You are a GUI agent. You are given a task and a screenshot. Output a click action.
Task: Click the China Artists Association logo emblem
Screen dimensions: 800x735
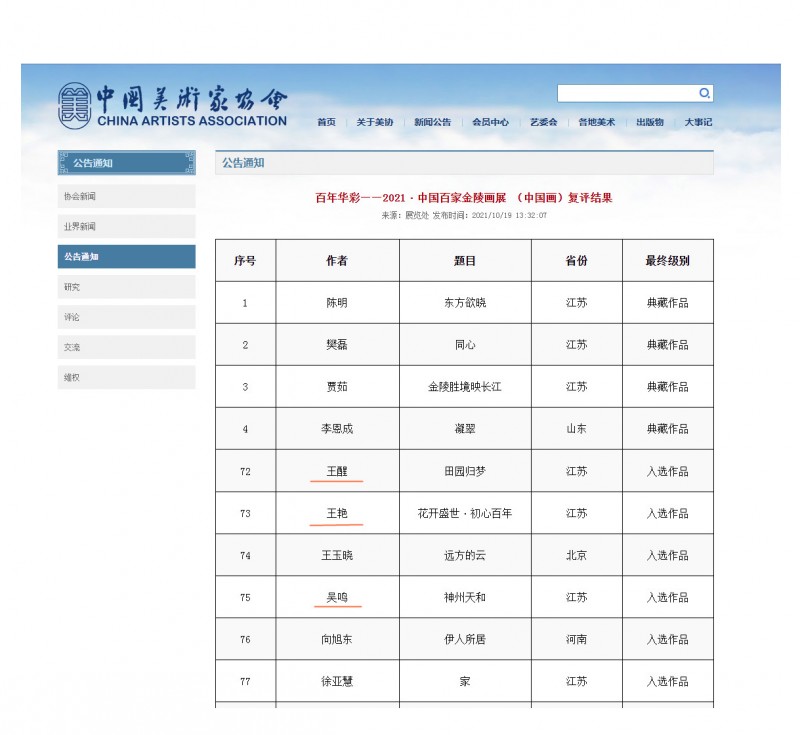[x=73, y=105]
